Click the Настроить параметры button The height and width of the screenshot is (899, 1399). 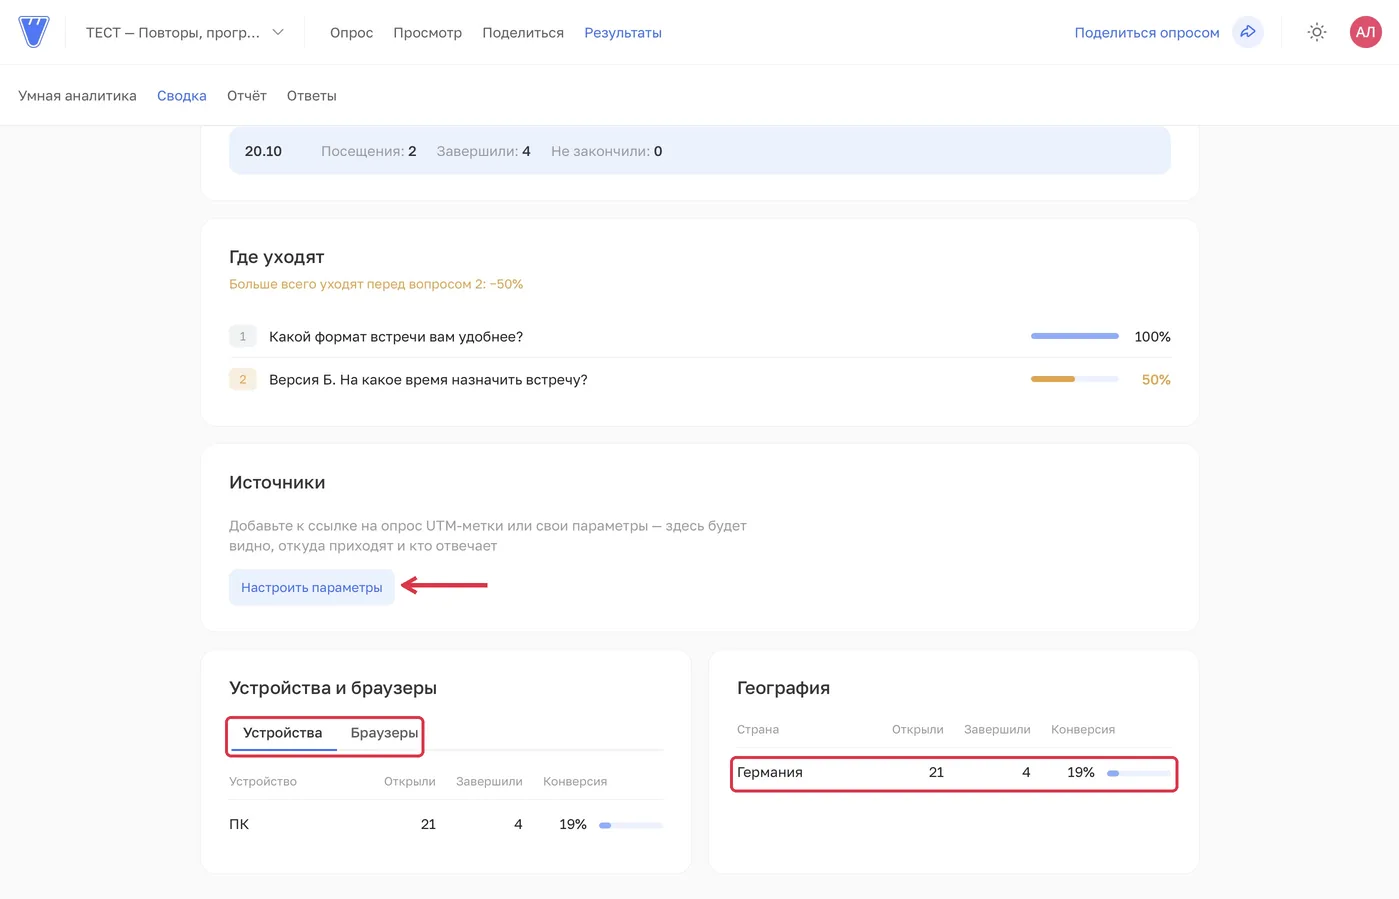point(312,587)
